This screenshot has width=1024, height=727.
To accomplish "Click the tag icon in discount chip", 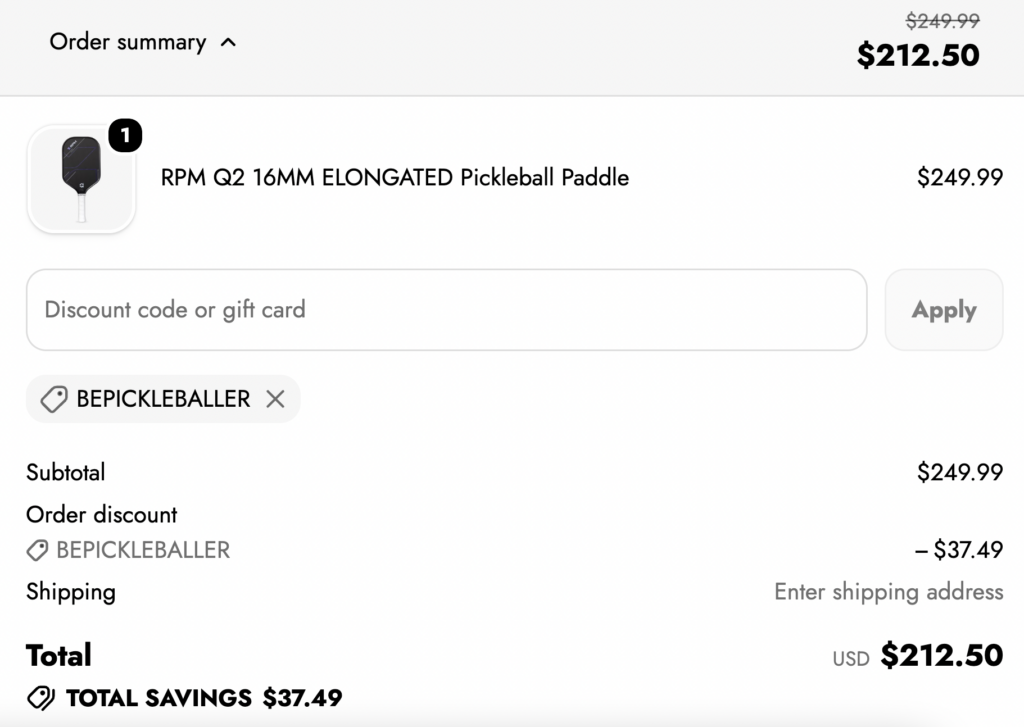I will pyautogui.click(x=54, y=399).
